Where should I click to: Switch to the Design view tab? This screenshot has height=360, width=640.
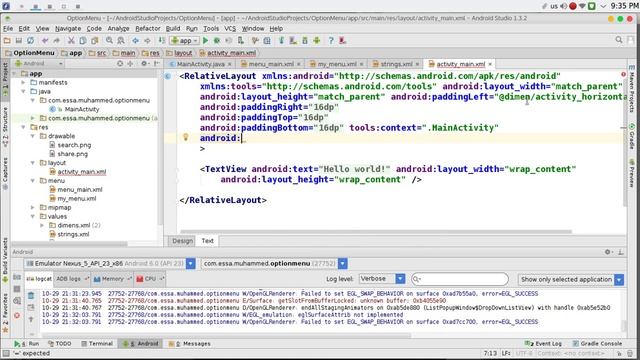pos(182,241)
